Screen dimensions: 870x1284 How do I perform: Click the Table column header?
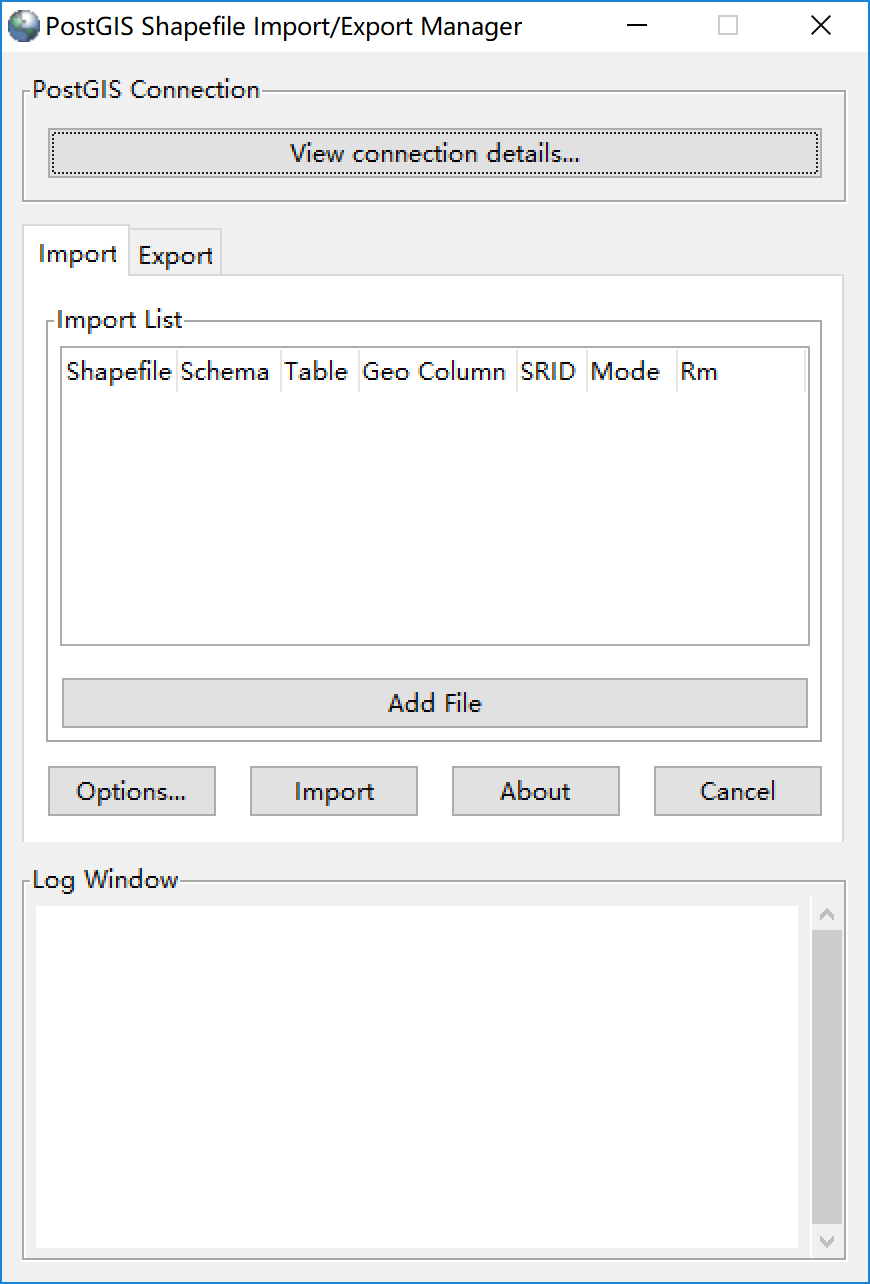click(317, 372)
